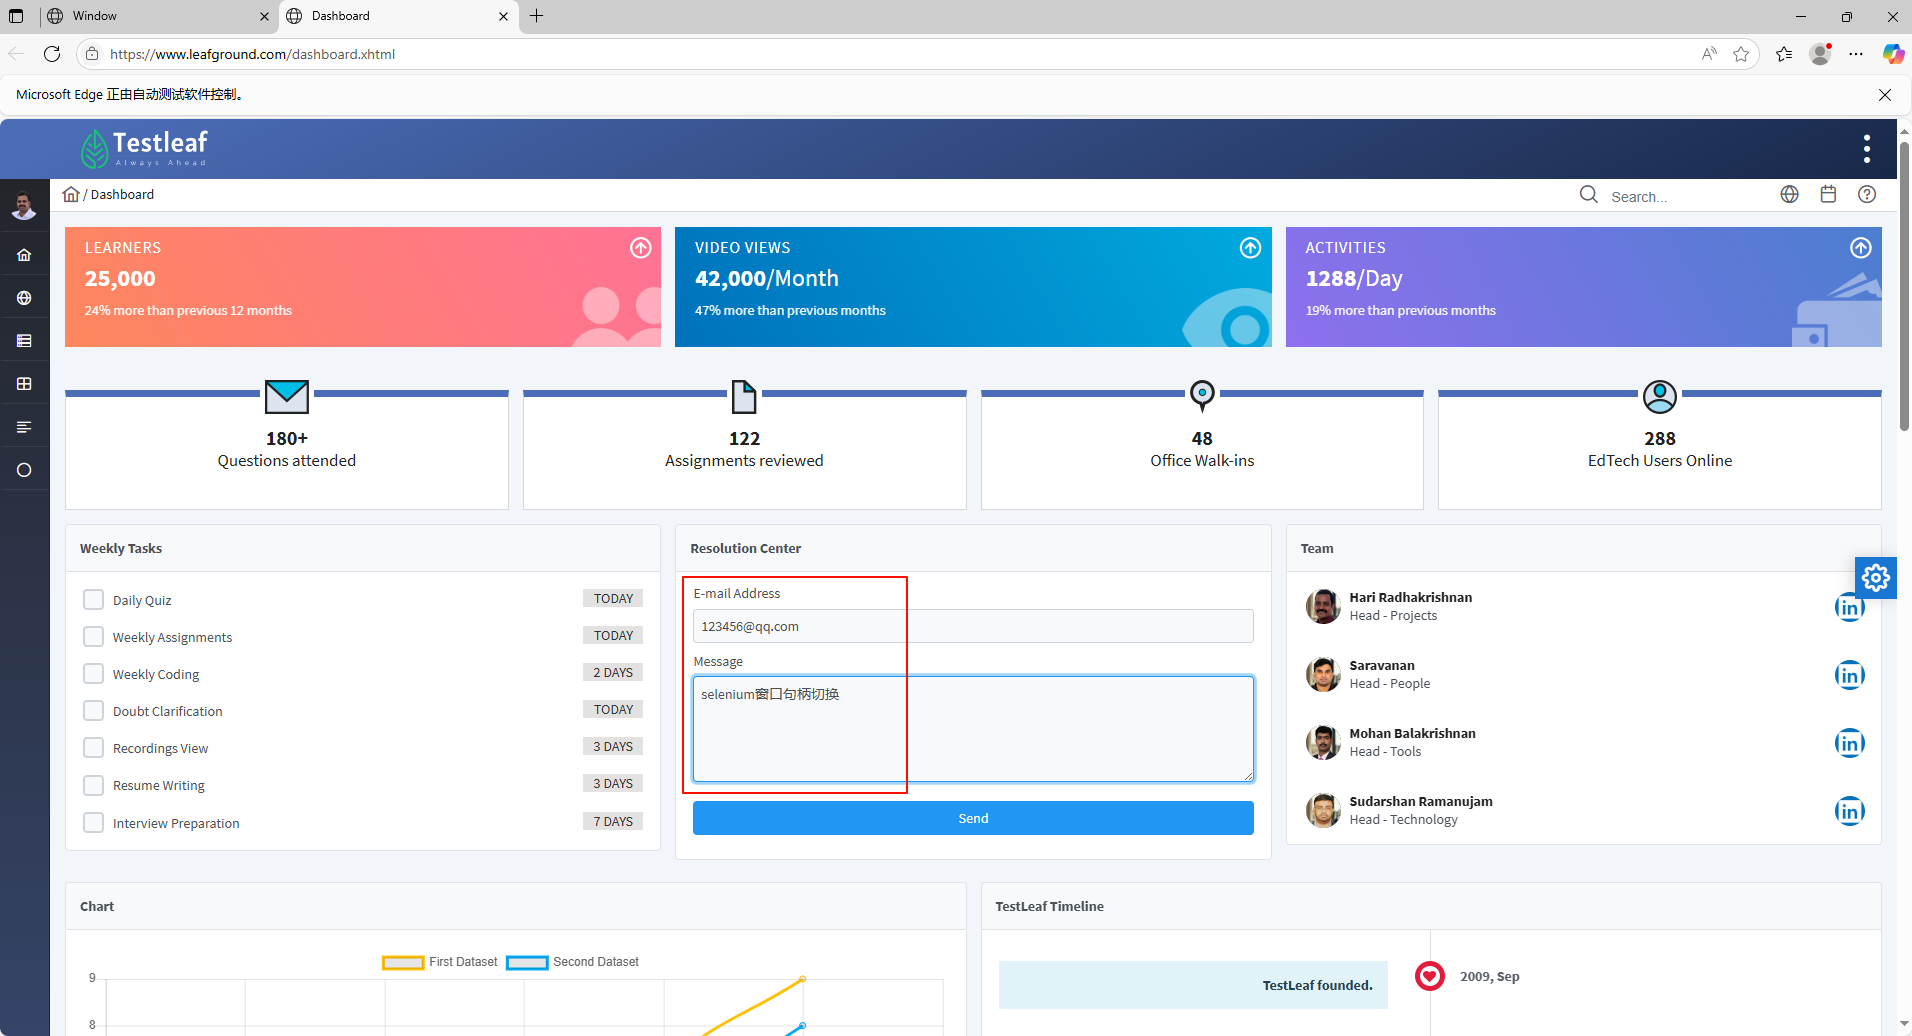Dismiss the automation notification bar
This screenshot has width=1912, height=1036.
[1885, 95]
